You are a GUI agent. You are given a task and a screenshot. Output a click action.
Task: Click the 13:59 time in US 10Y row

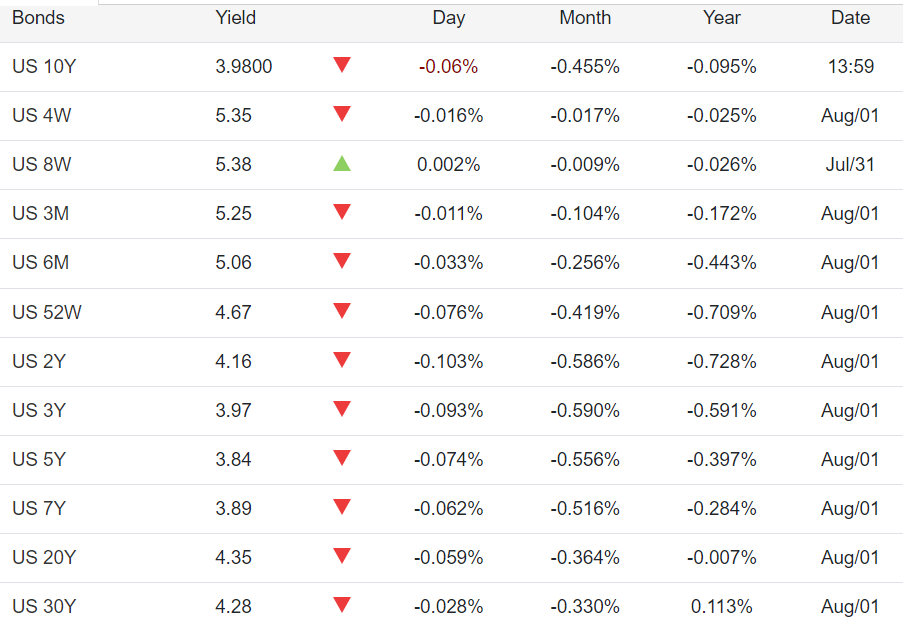coord(851,66)
